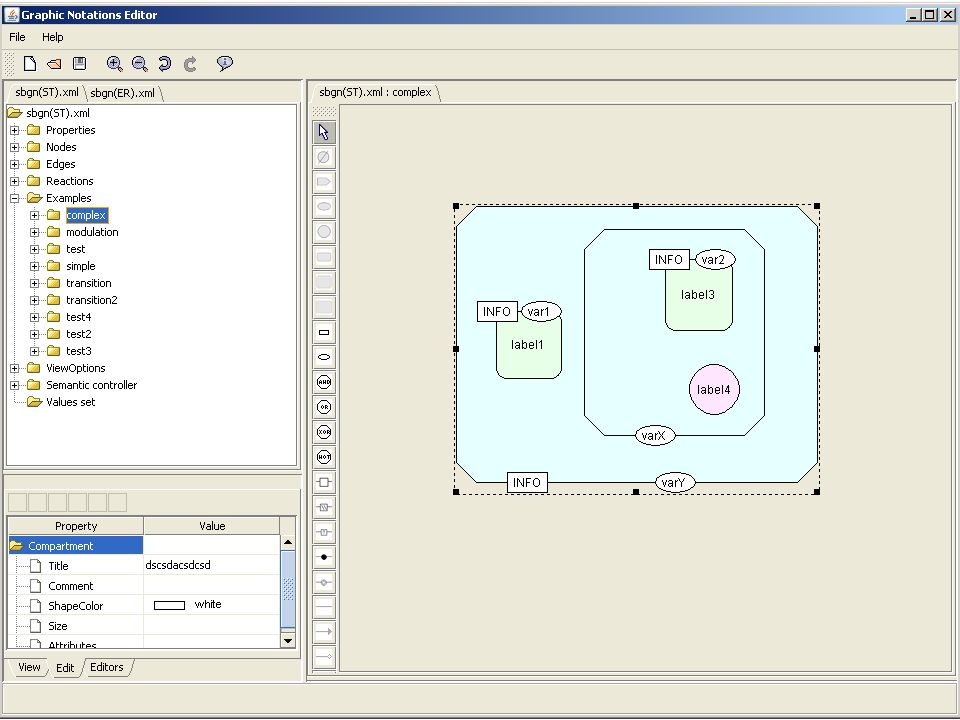This screenshot has height=720, width=960.
Task: Undo with the blue curved arrow icon
Action: pyautogui.click(x=165, y=64)
